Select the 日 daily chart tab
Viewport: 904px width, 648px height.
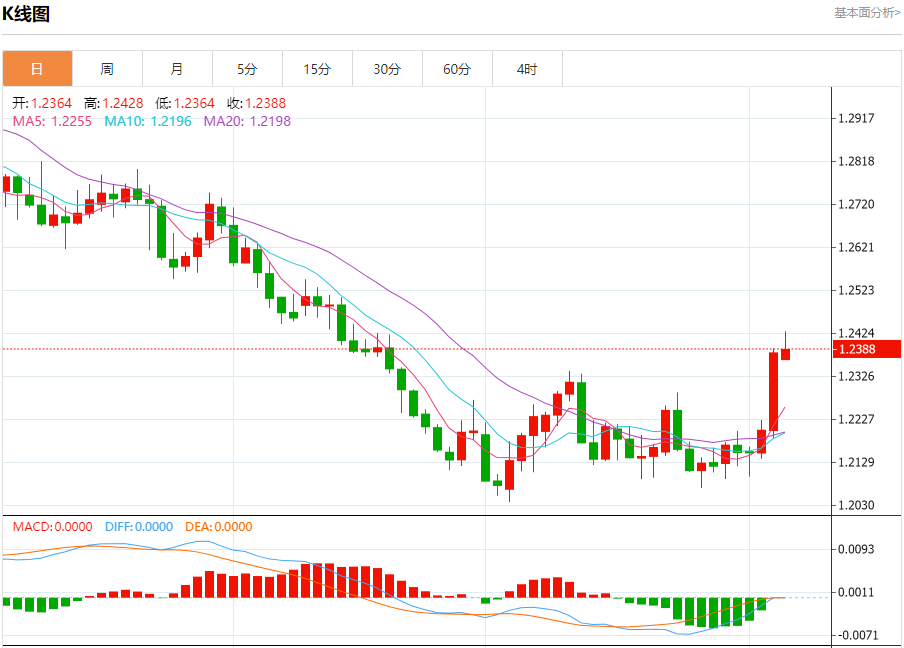tap(37, 69)
